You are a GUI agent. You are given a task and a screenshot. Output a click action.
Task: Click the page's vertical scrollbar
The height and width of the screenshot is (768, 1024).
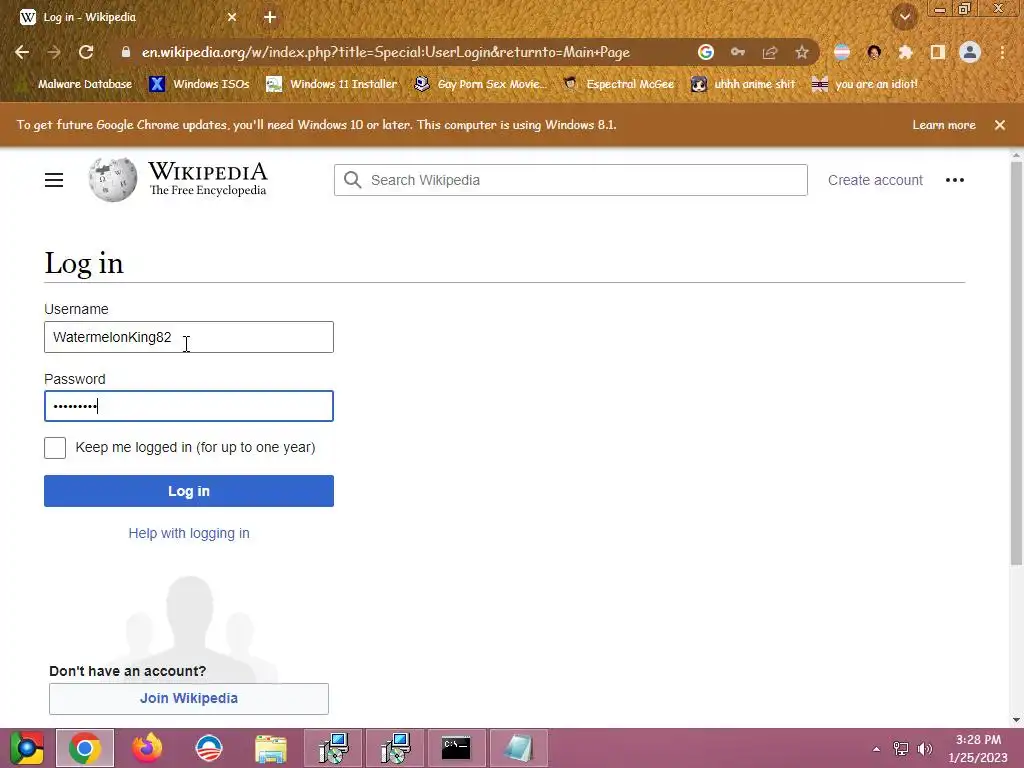pyautogui.click(x=1016, y=363)
